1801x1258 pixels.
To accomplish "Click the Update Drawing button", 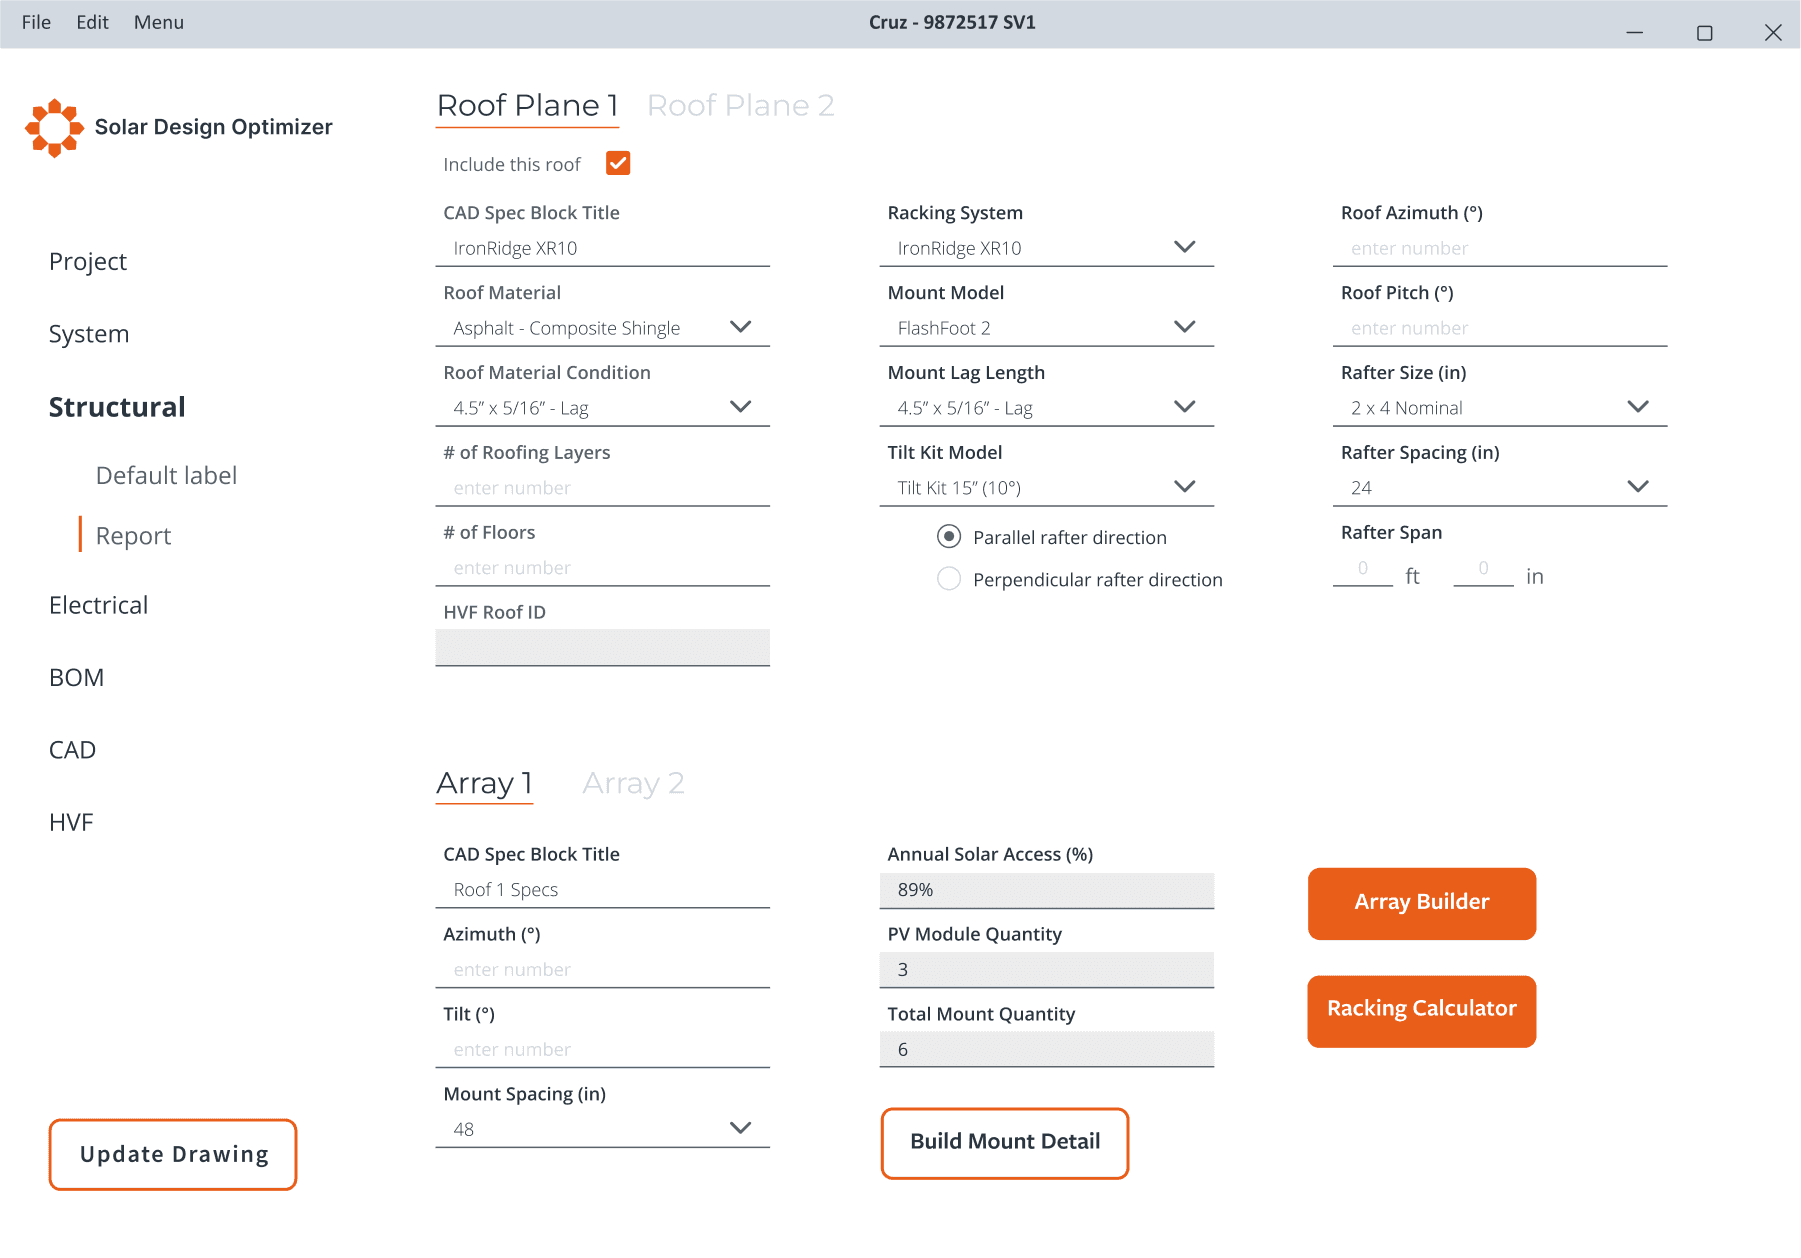I will click(173, 1154).
